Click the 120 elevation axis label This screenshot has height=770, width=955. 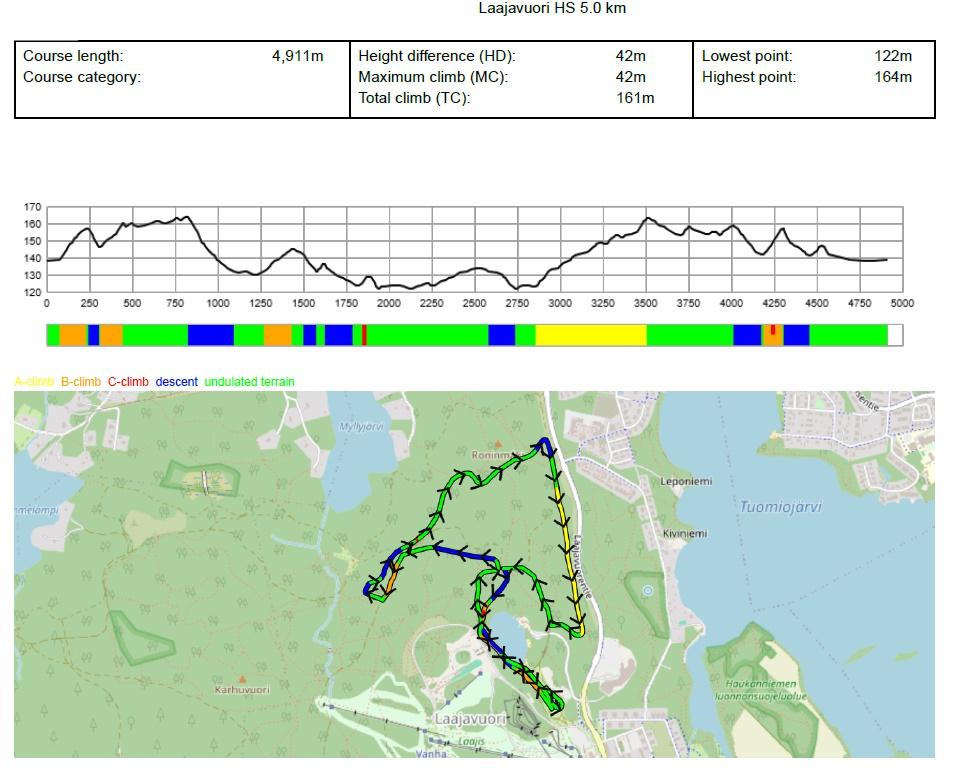33,292
